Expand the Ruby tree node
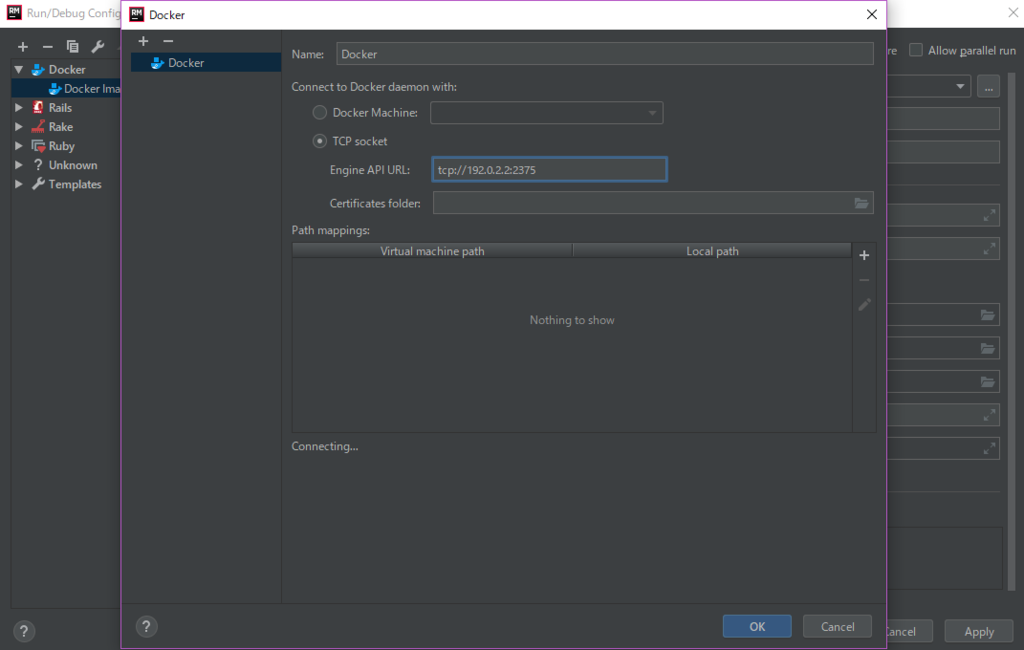Image resolution: width=1024 pixels, height=650 pixels. click(19, 146)
